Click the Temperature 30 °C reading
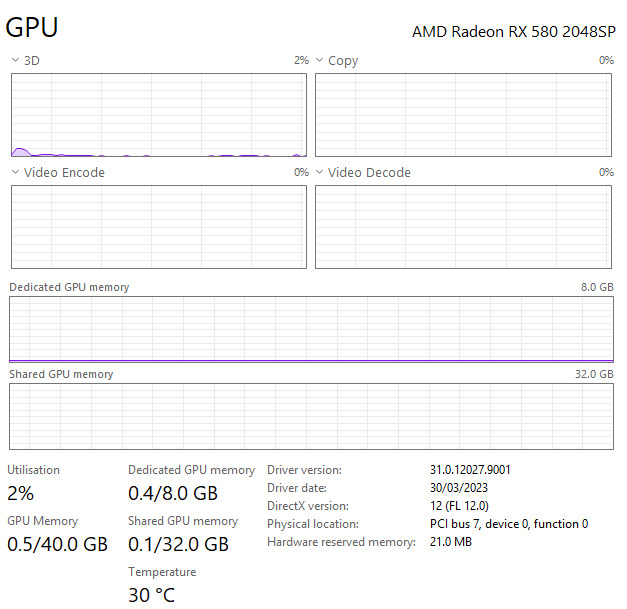 [x=151, y=595]
